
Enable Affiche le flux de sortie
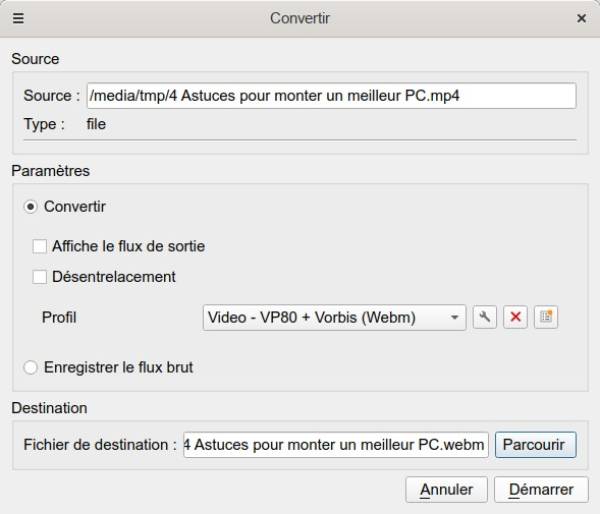[x=40, y=246]
